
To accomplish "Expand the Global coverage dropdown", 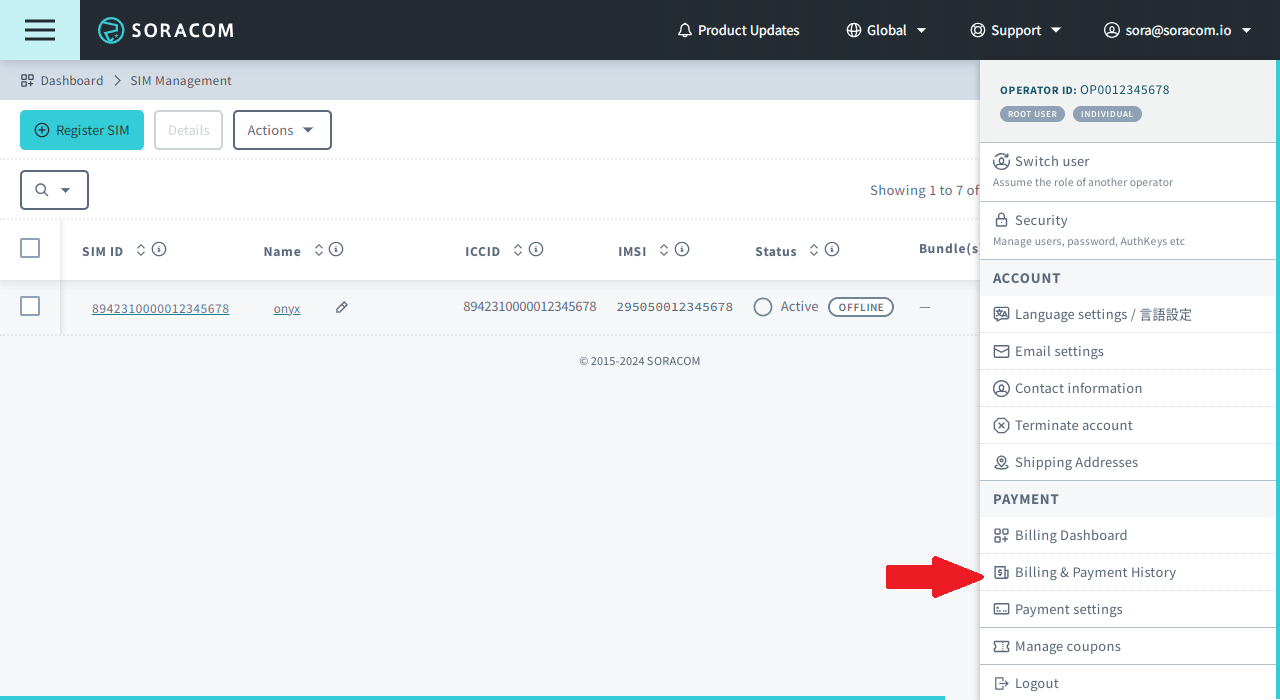I will 886,30.
